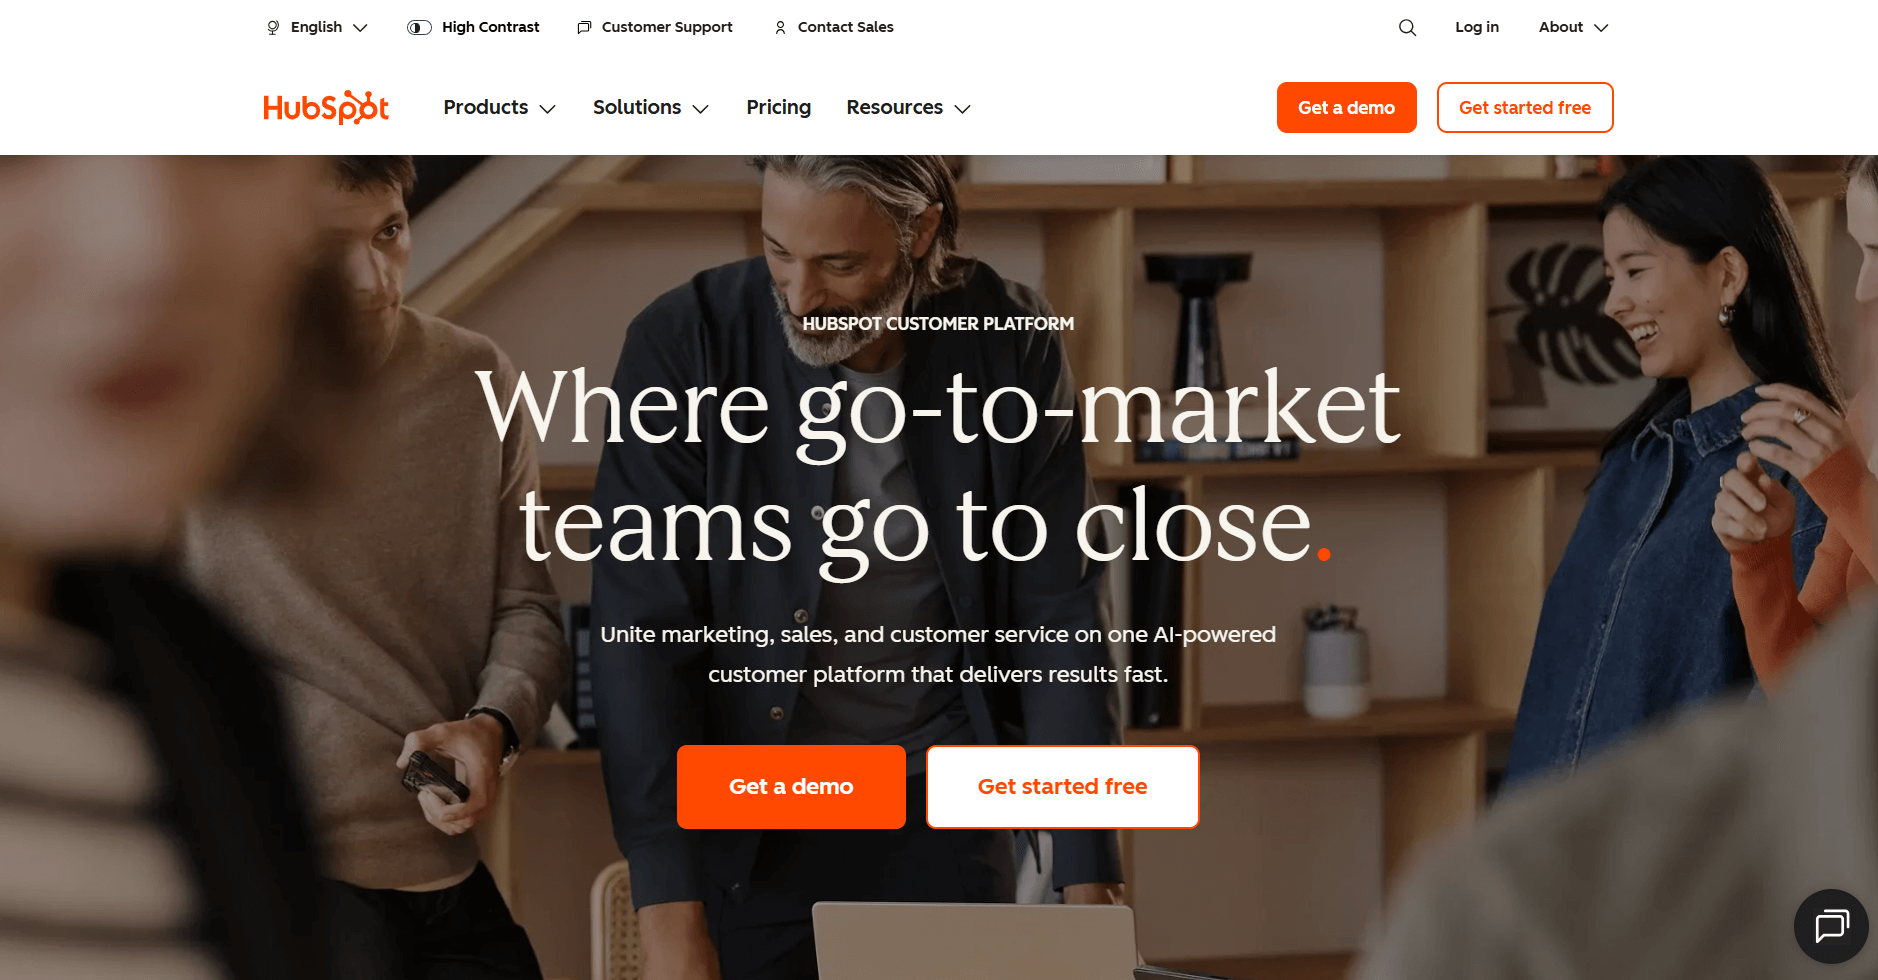Click the Contact Sales link text
The image size is (1878, 980).
point(845,27)
